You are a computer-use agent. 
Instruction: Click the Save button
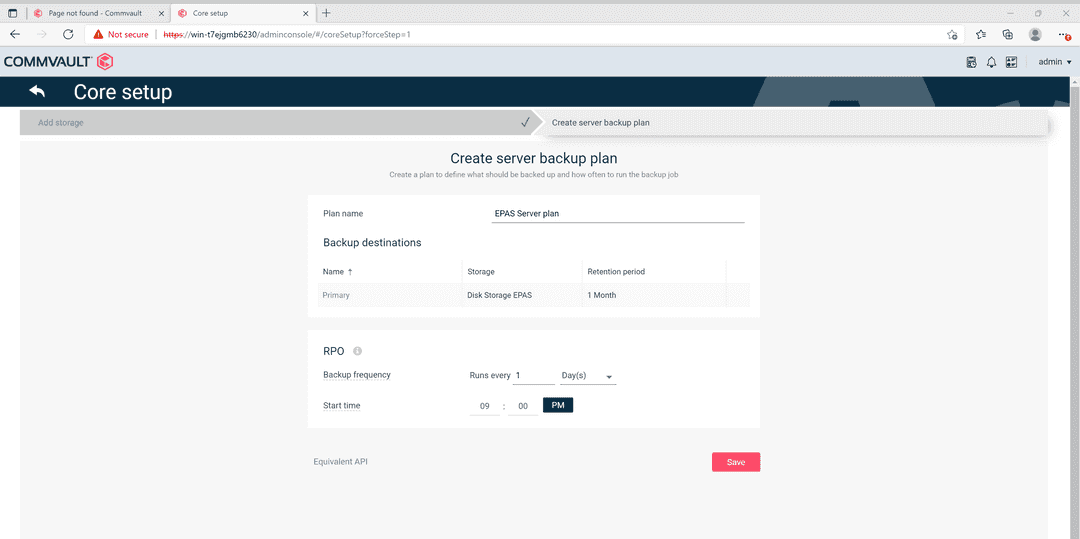735,462
